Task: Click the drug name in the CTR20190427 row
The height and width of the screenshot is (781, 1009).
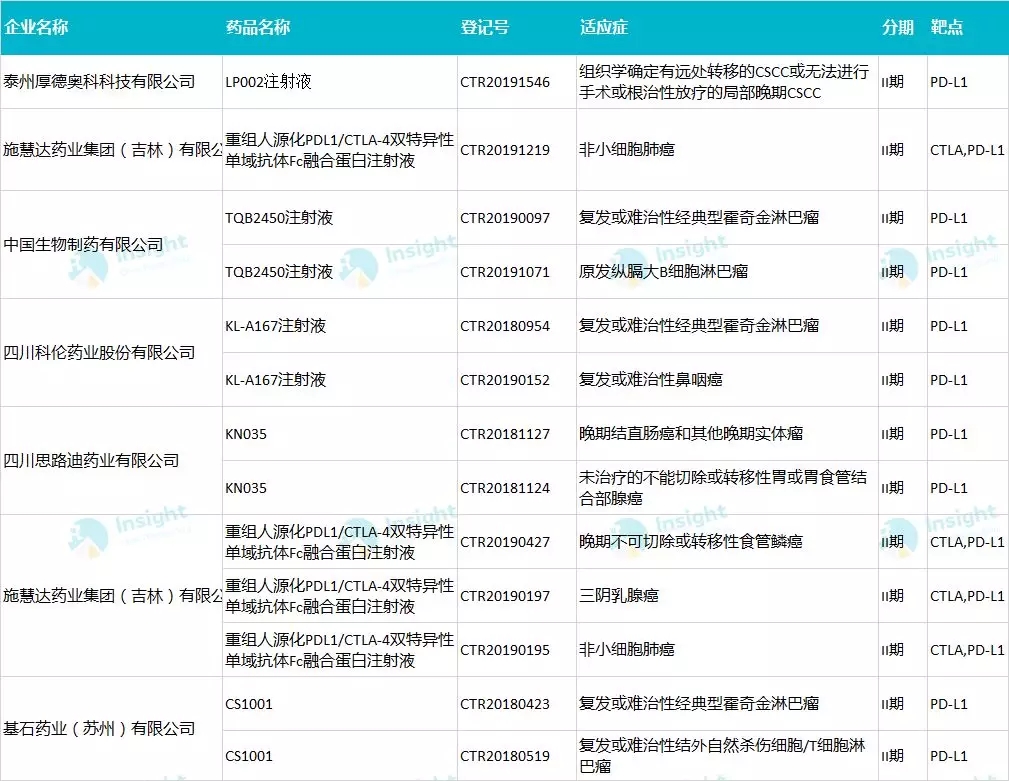Action: pyautogui.click(x=340, y=542)
